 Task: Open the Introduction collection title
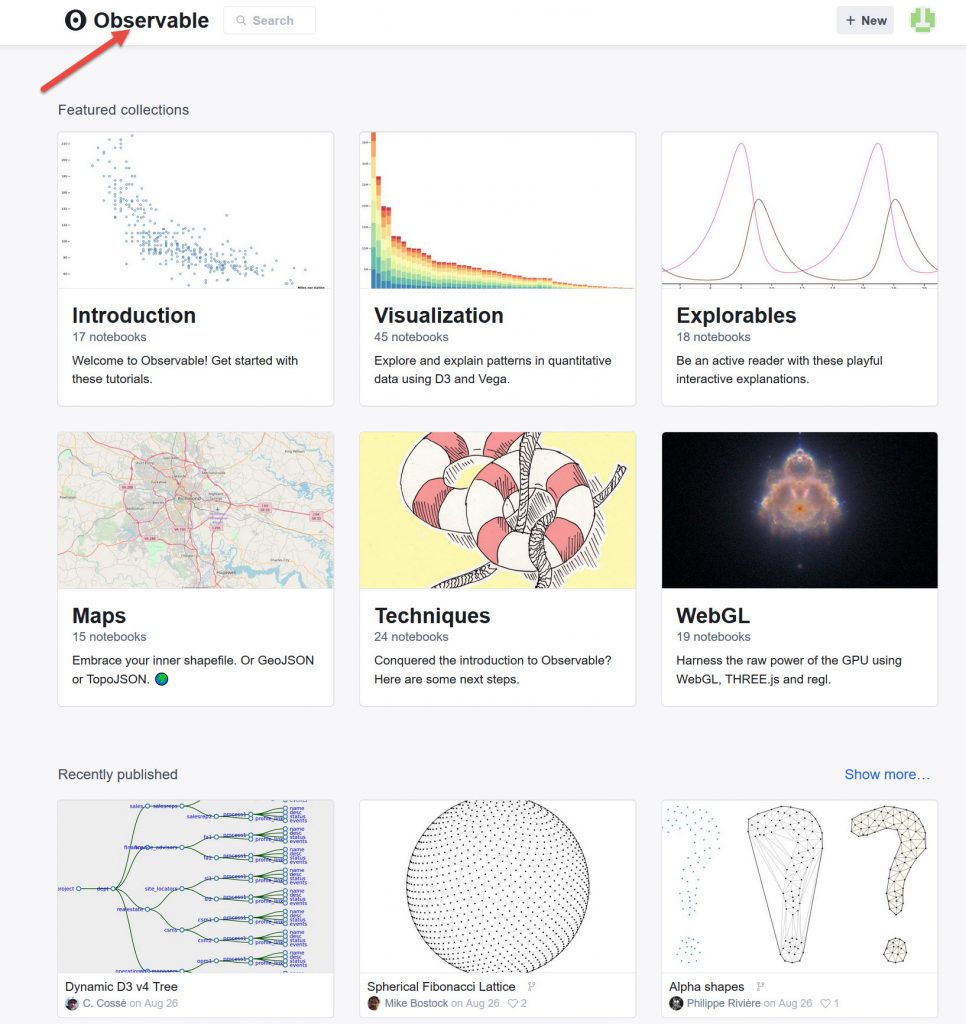pos(134,315)
